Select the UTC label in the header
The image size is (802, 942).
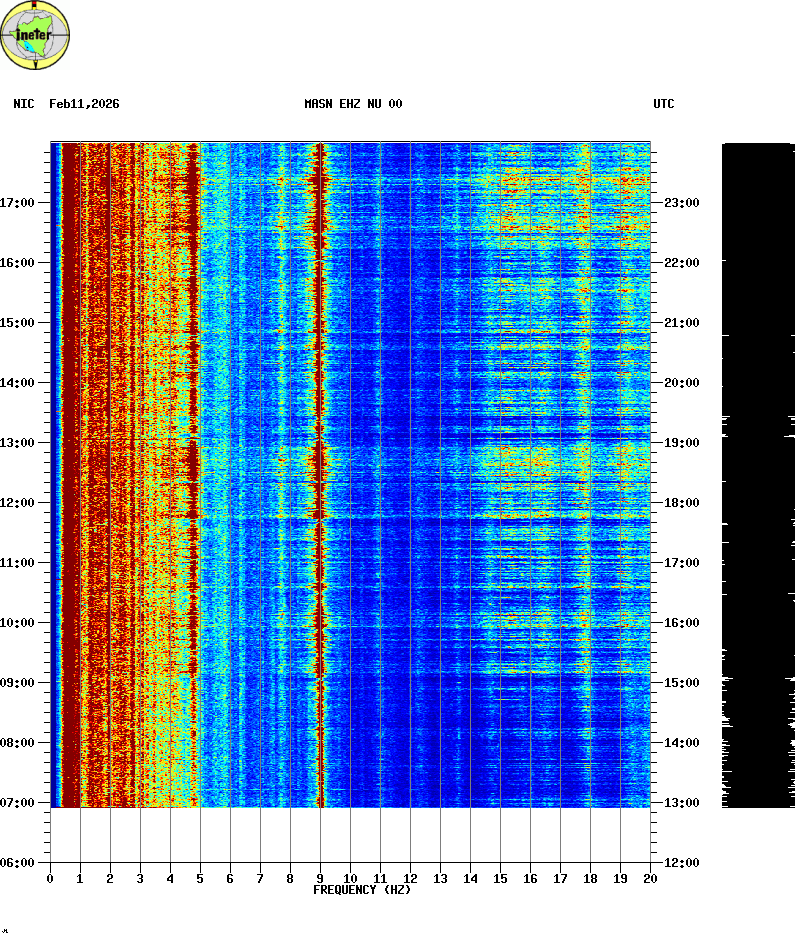(664, 104)
